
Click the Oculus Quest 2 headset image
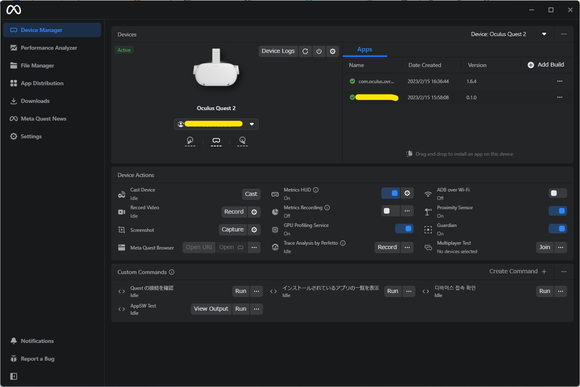pyautogui.click(x=216, y=68)
